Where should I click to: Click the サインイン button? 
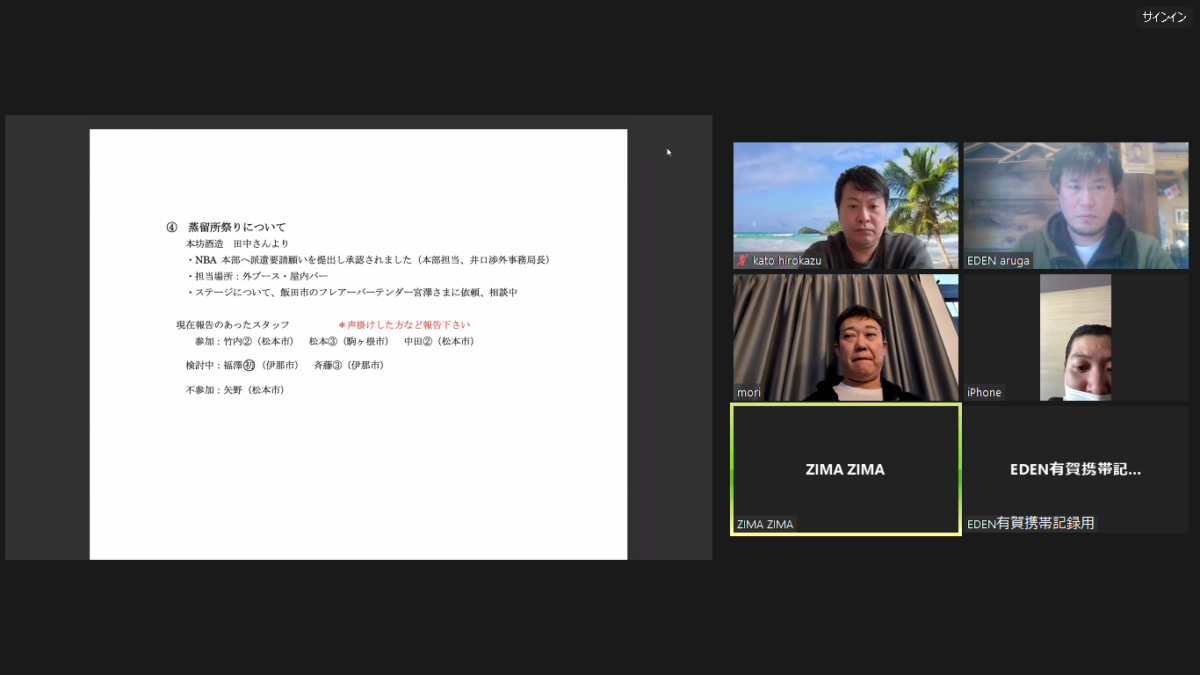1164,17
